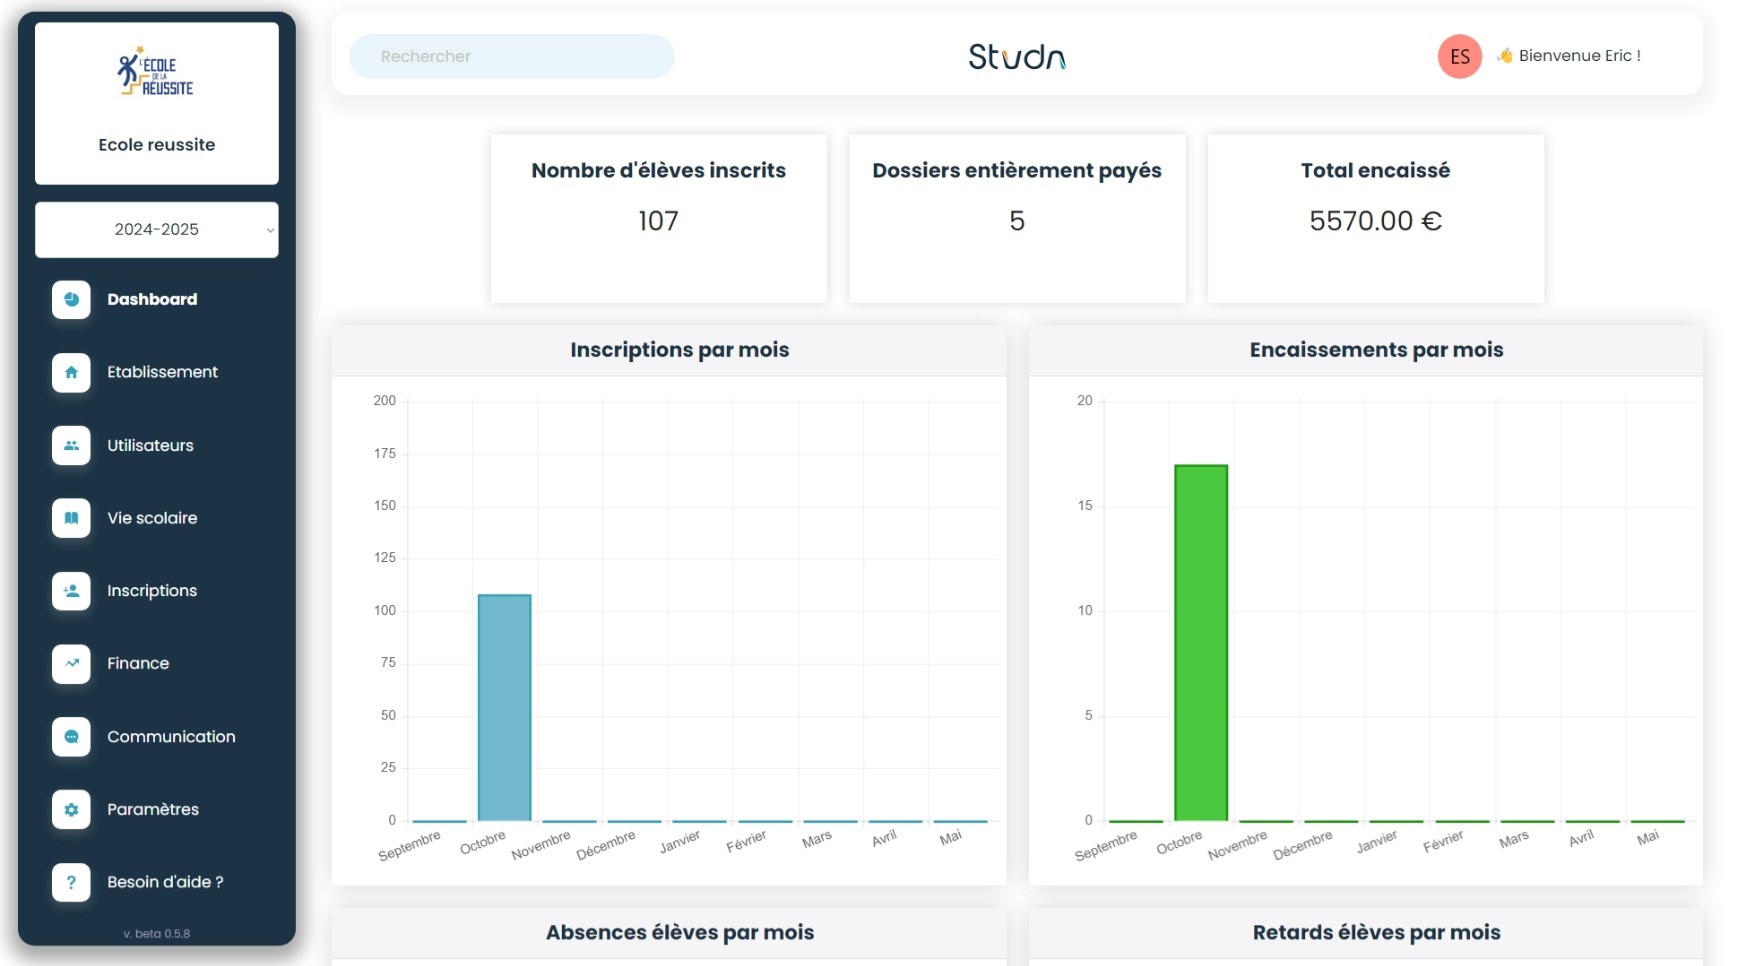Click the Ecole reussite school logo

tap(156, 73)
